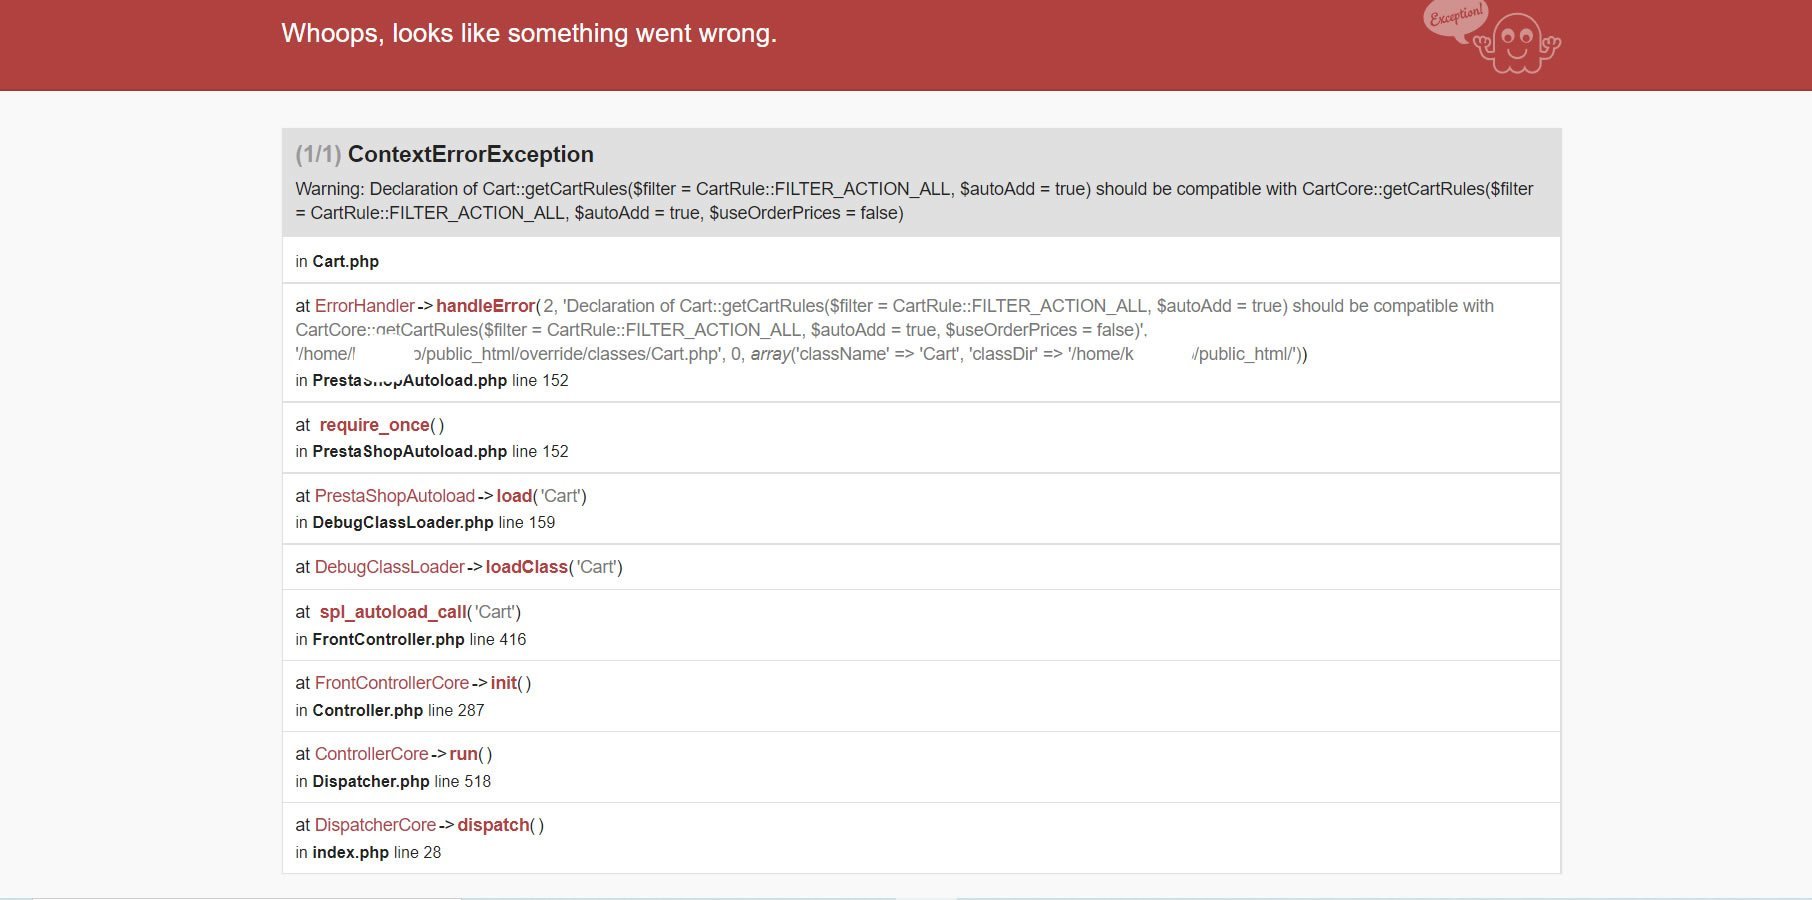
Task: Select the loadClass method name
Action: (526, 567)
